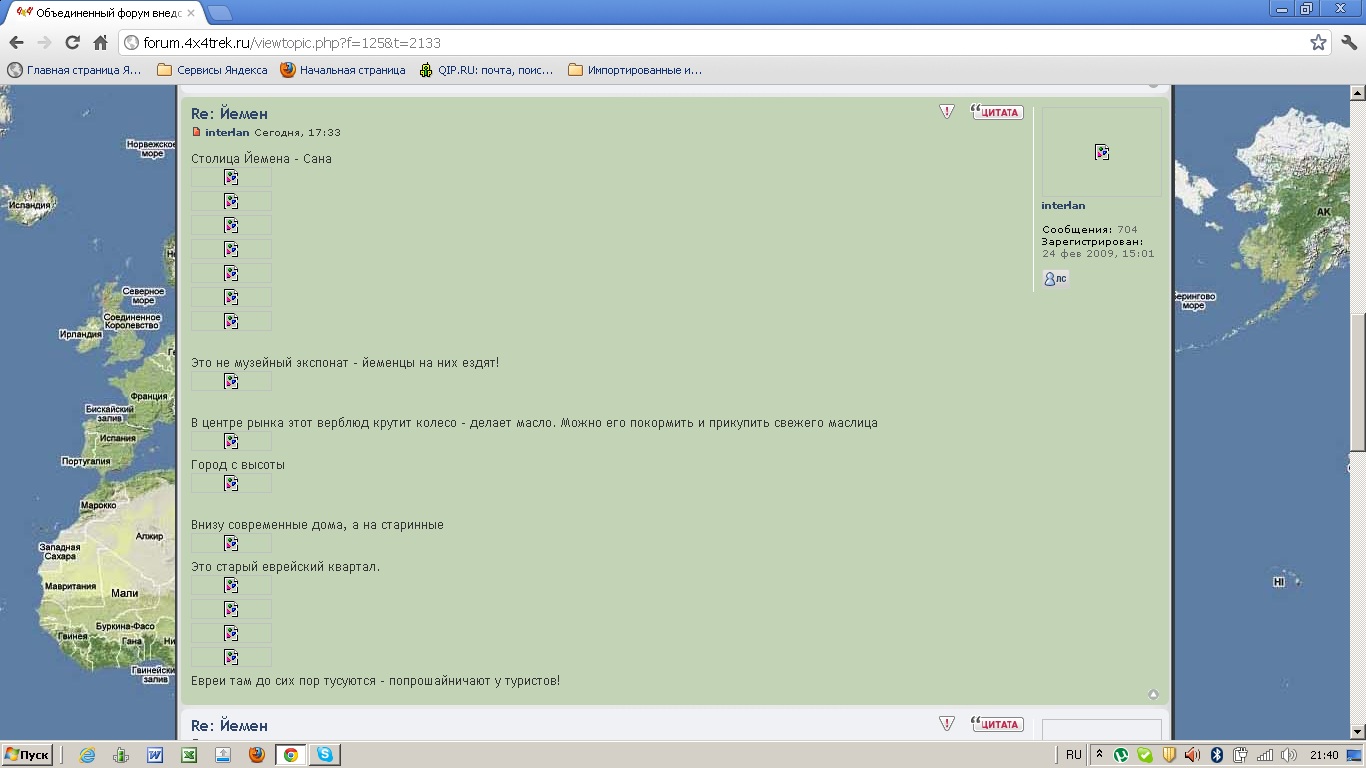Open interlan profile link under avatar
The height and width of the screenshot is (768, 1366).
(1063, 206)
